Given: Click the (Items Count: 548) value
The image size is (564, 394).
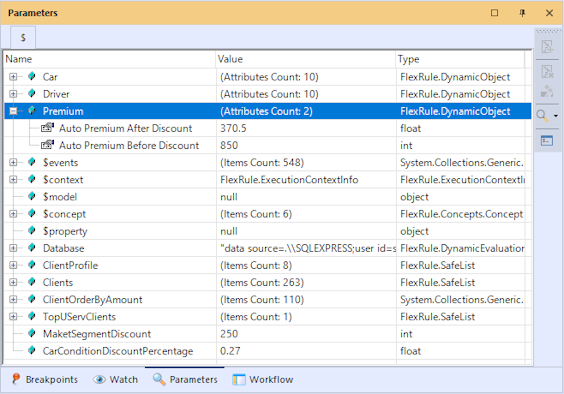Looking at the screenshot, I should 262,163.
